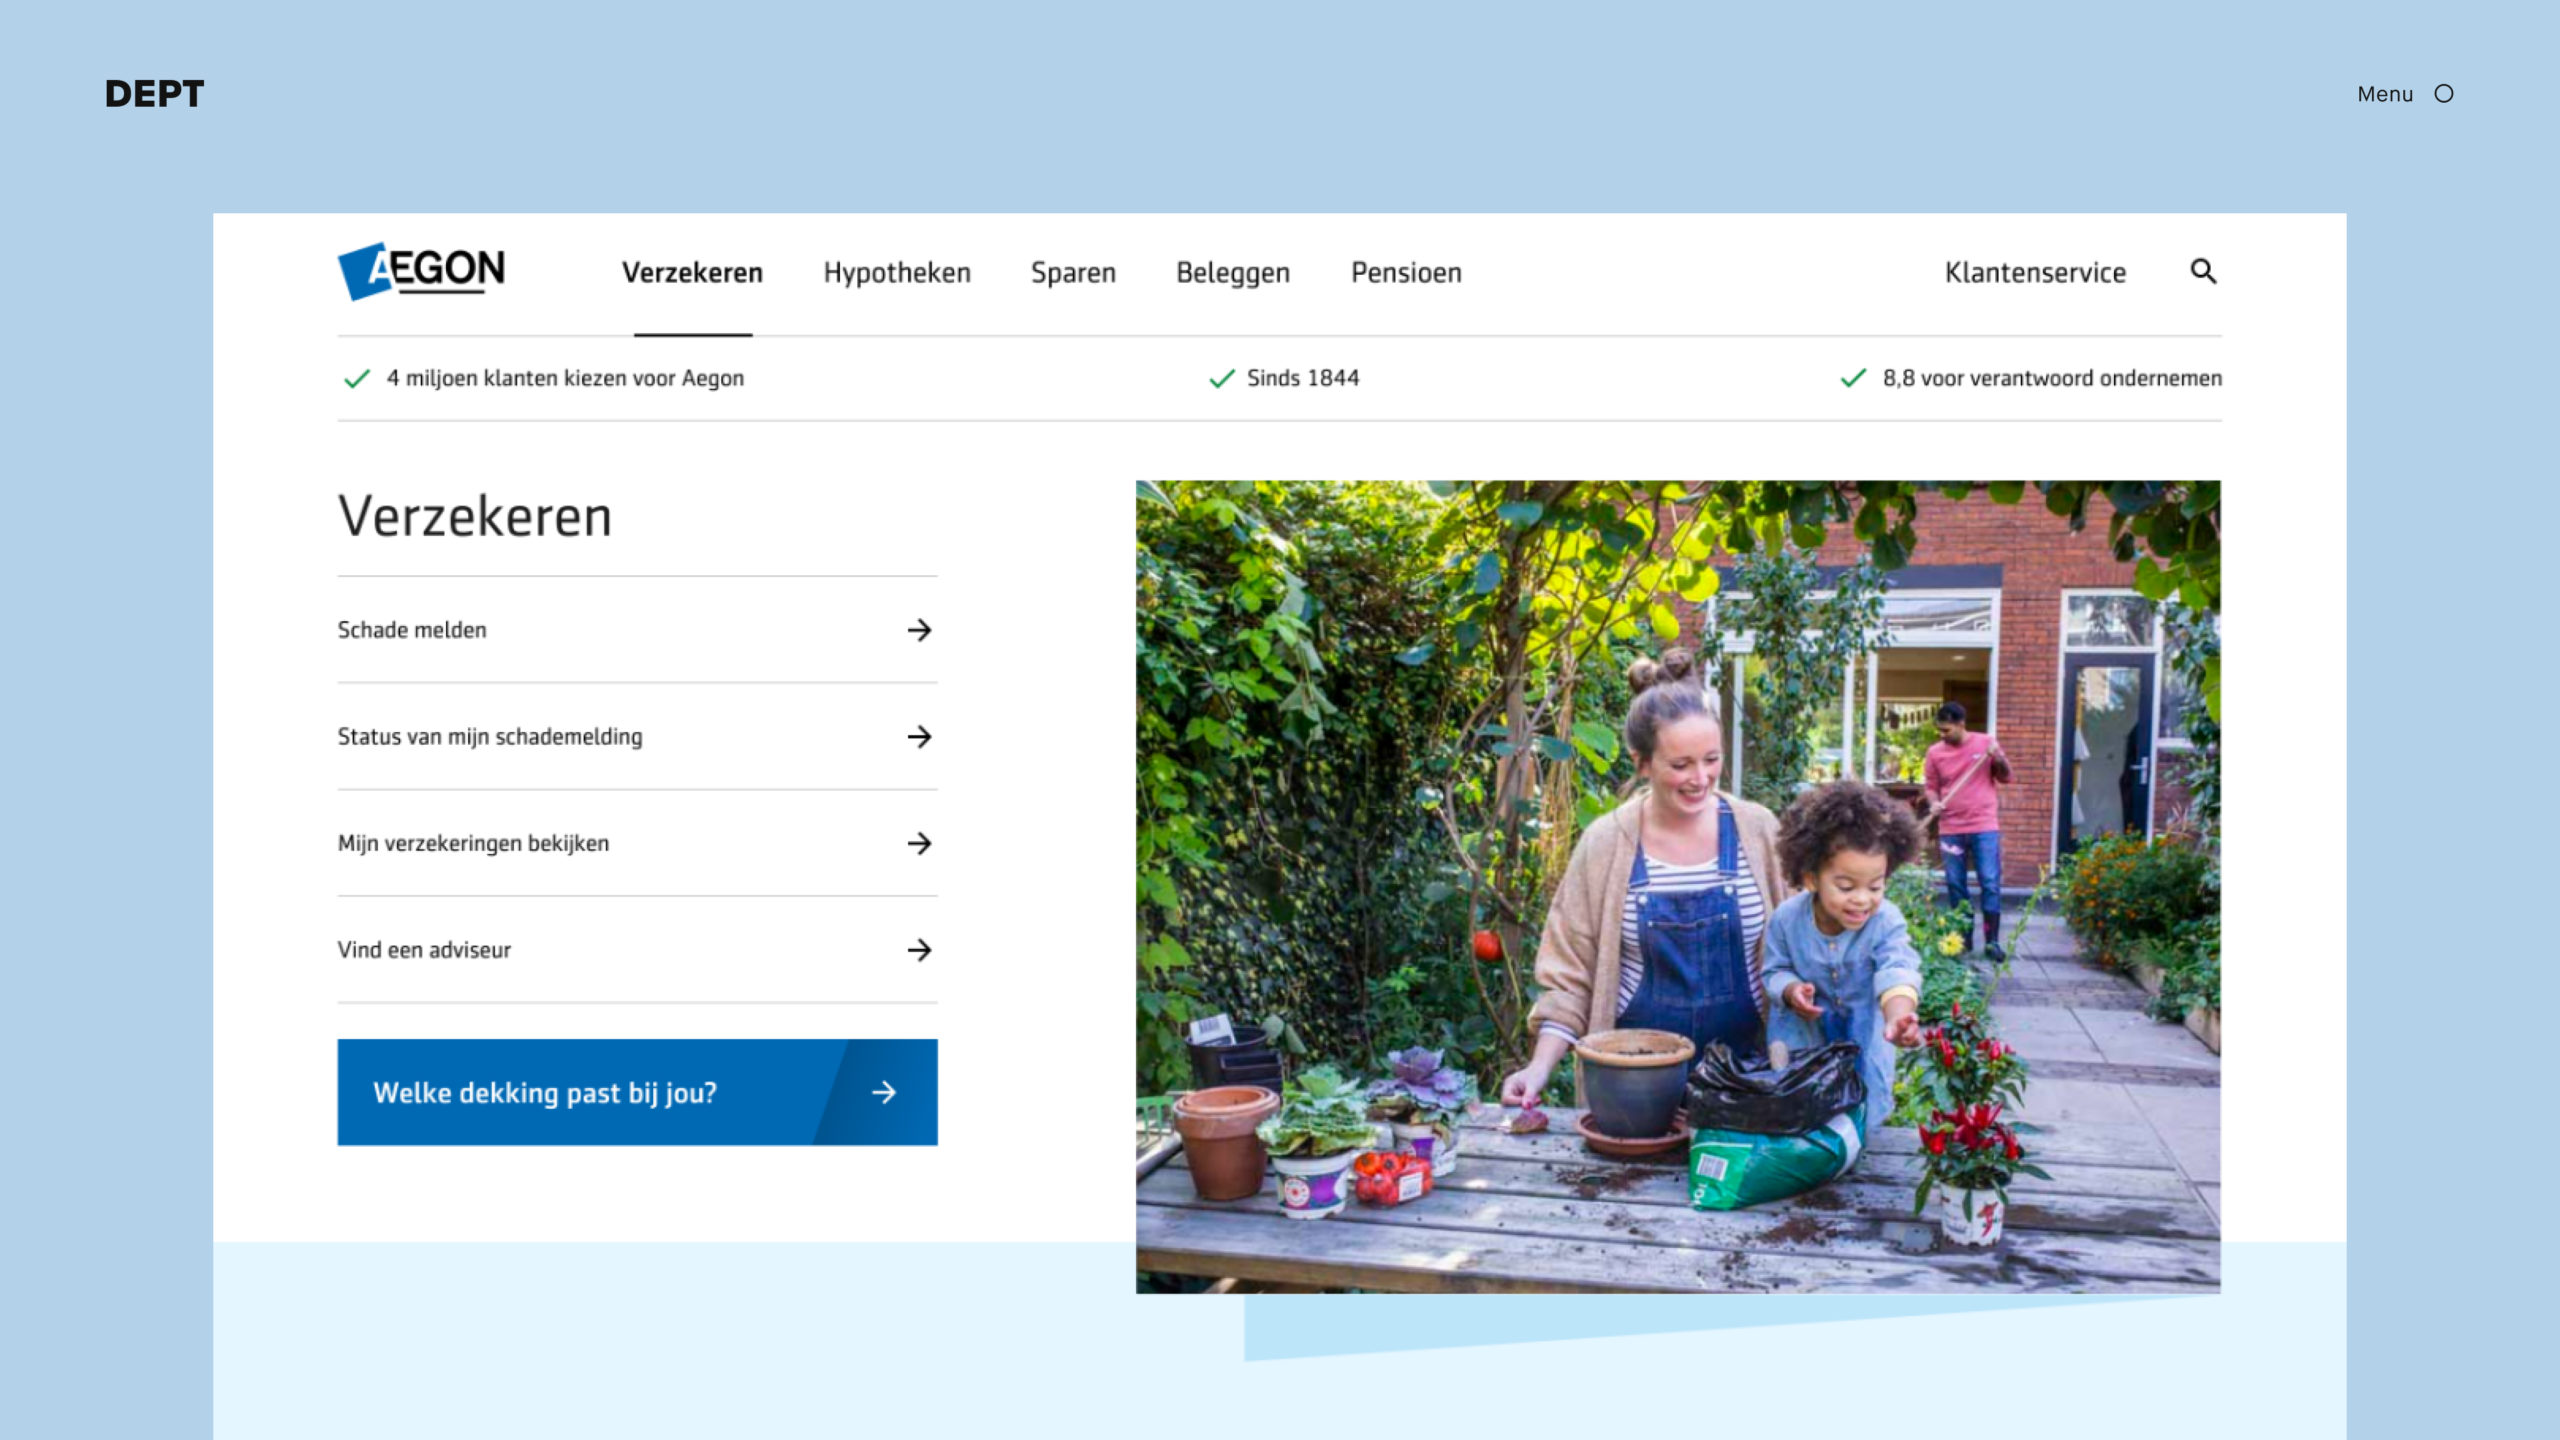
Task: Click the garden family hero photo
Action: (x=1677, y=886)
